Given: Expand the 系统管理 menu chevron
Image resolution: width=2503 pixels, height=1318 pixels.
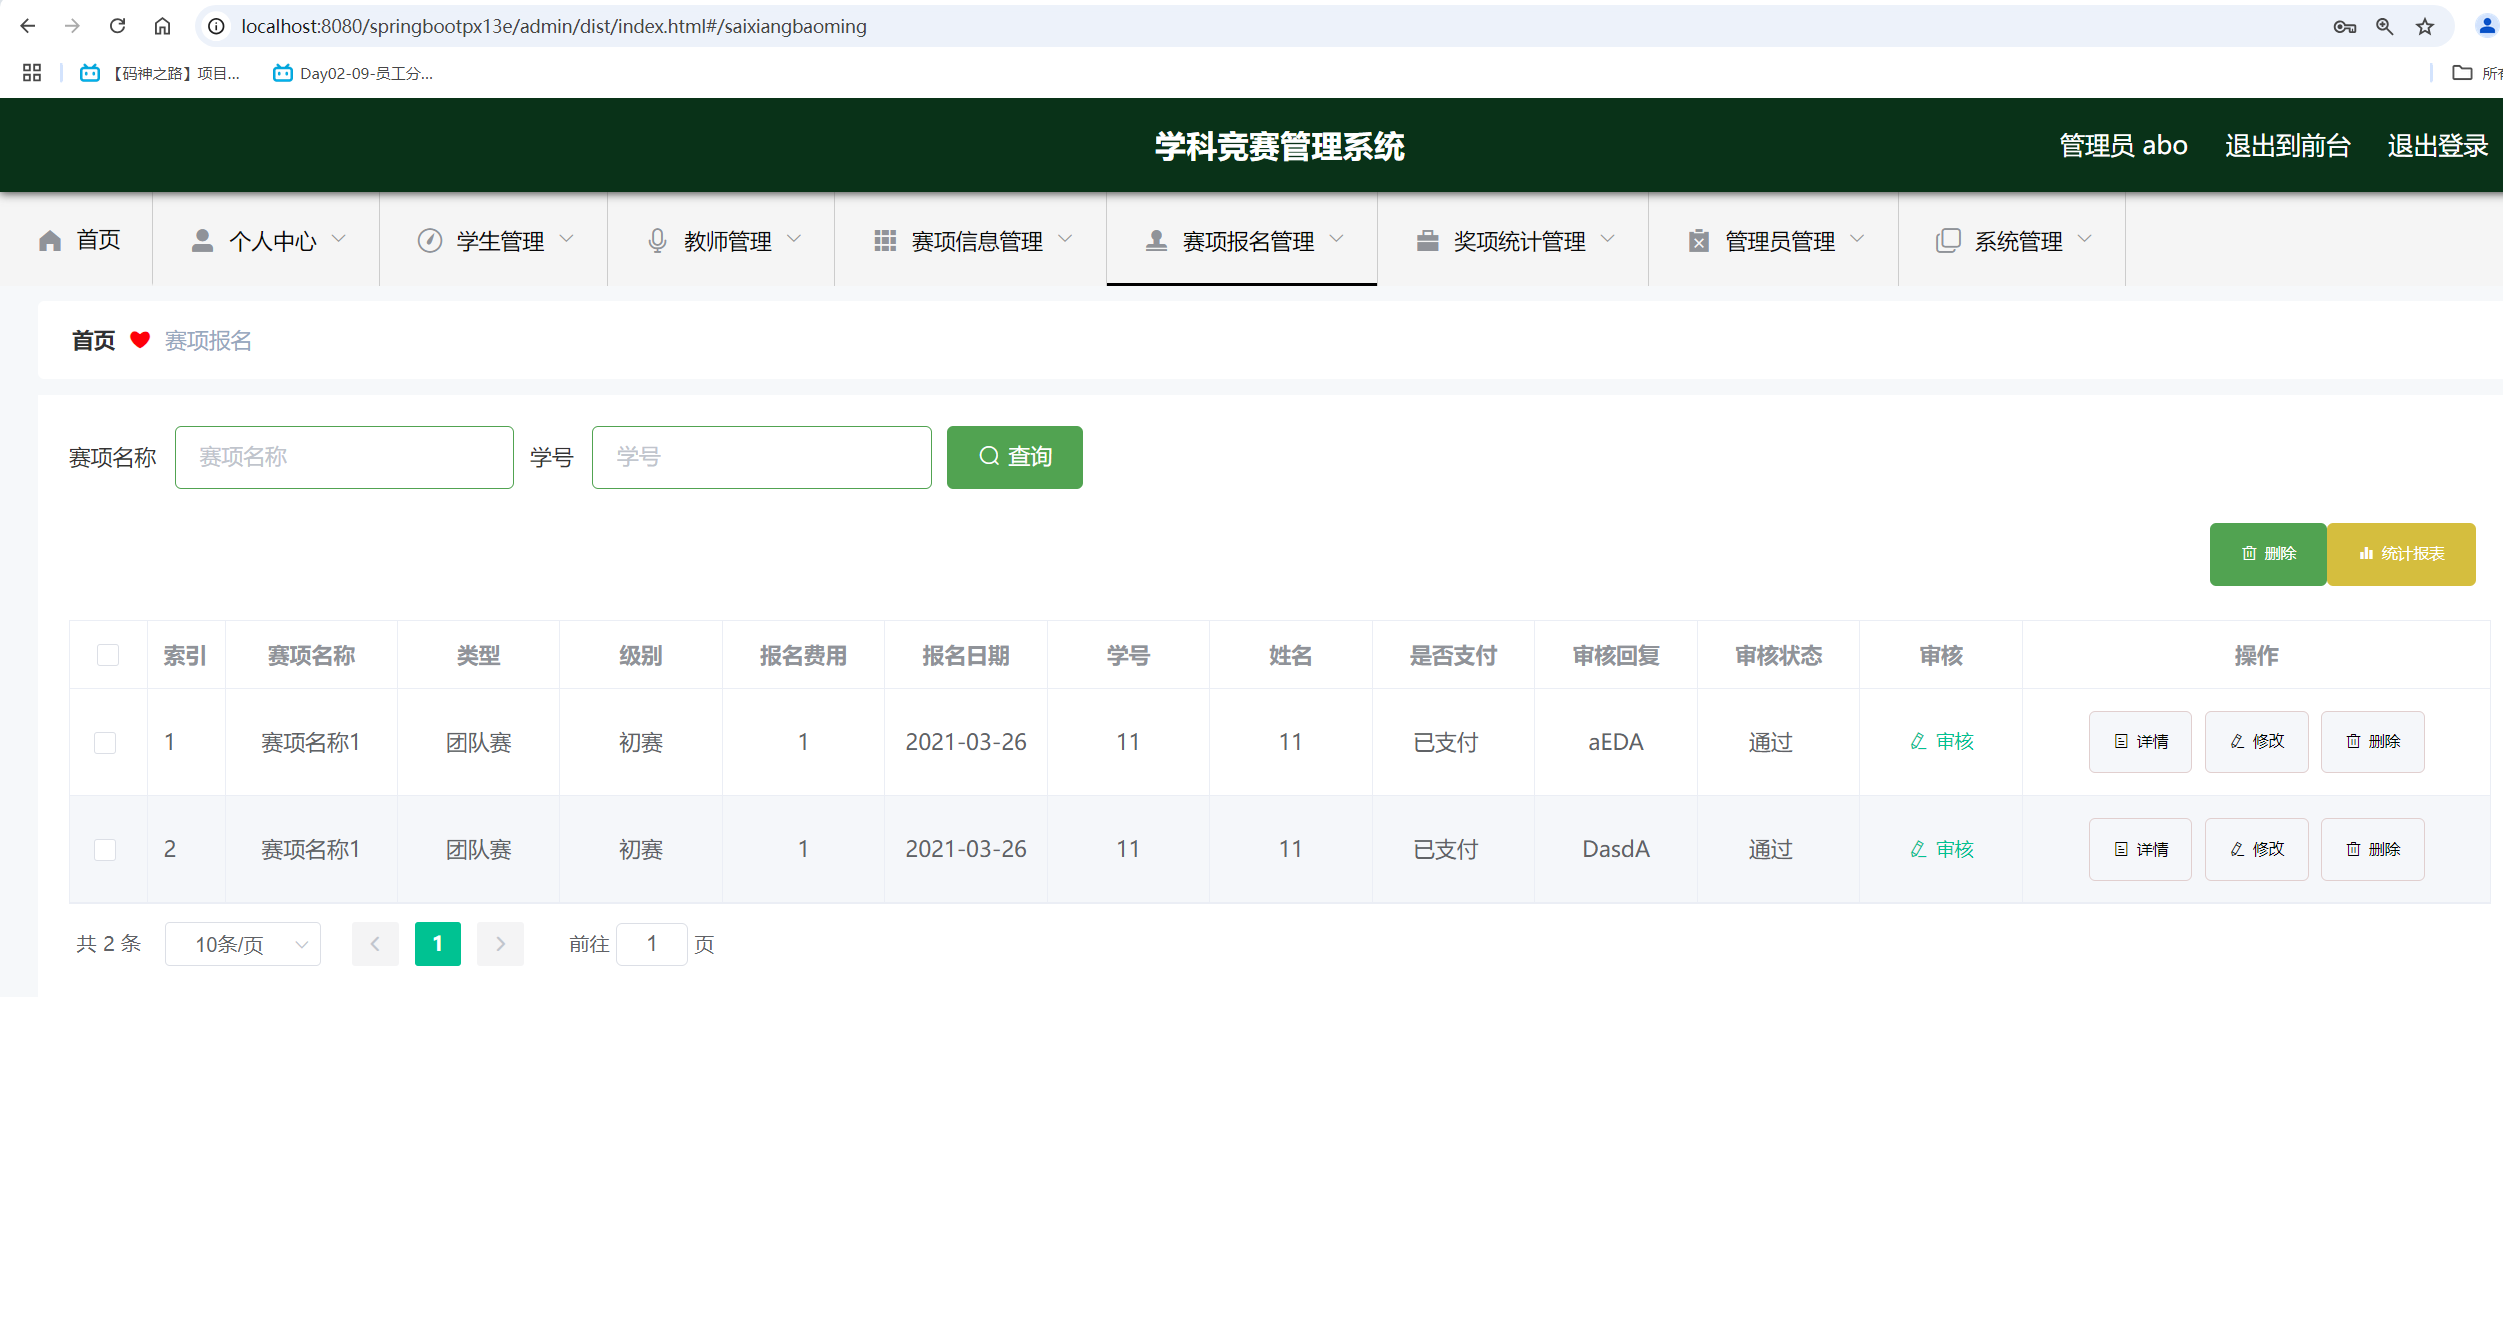Looking at the screenshot, I should 2085,239.
